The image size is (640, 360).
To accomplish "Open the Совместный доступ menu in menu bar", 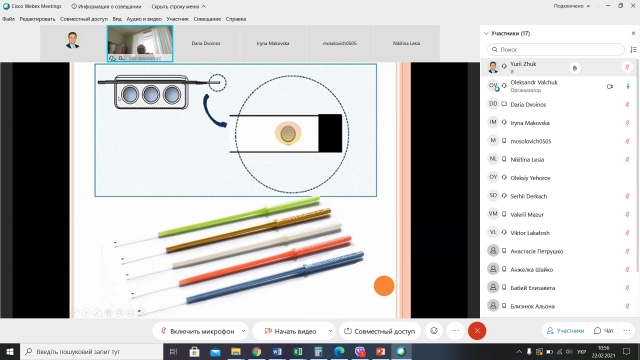I will click(x=84, y=19).
